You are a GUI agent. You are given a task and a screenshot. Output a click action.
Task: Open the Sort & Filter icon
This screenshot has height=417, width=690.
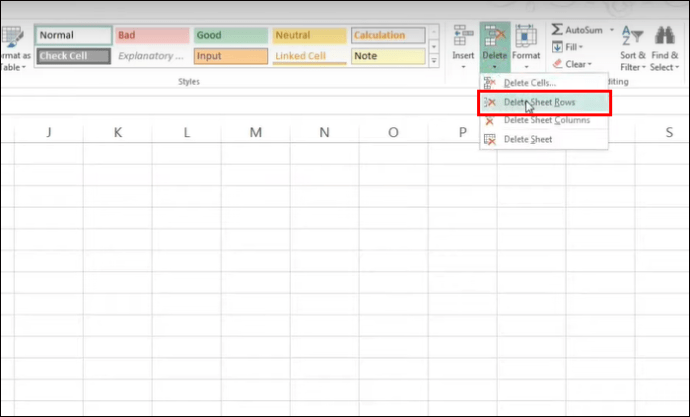pyautogui.click(x=632, y=36)
